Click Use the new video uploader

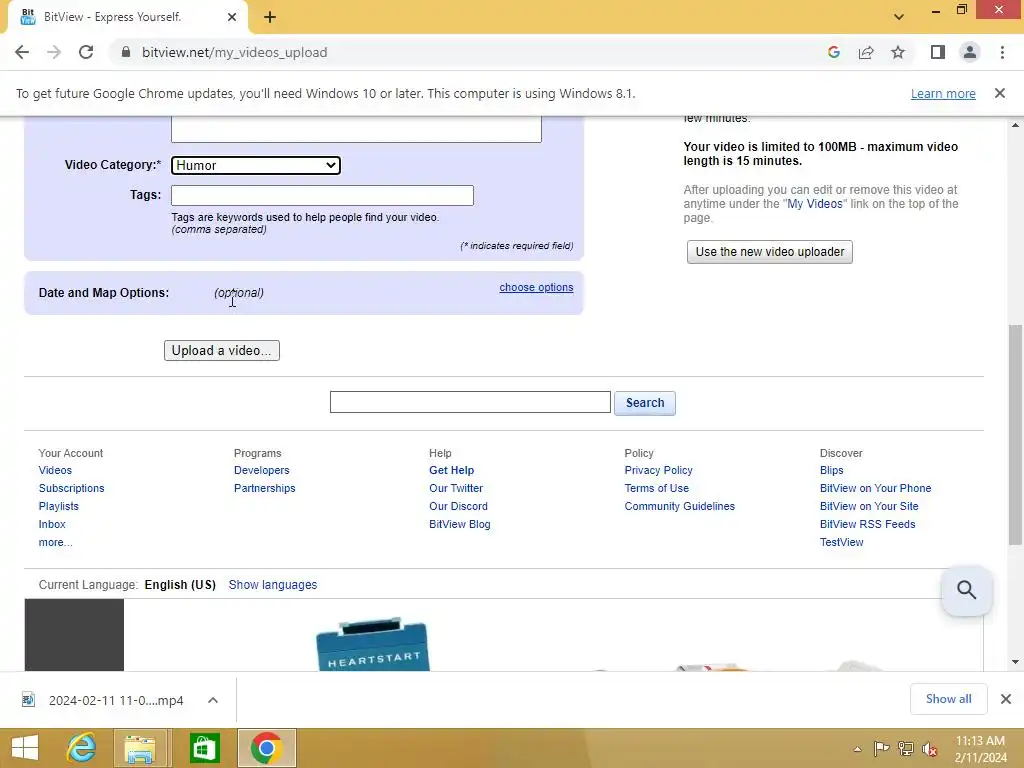pos(769,252)
